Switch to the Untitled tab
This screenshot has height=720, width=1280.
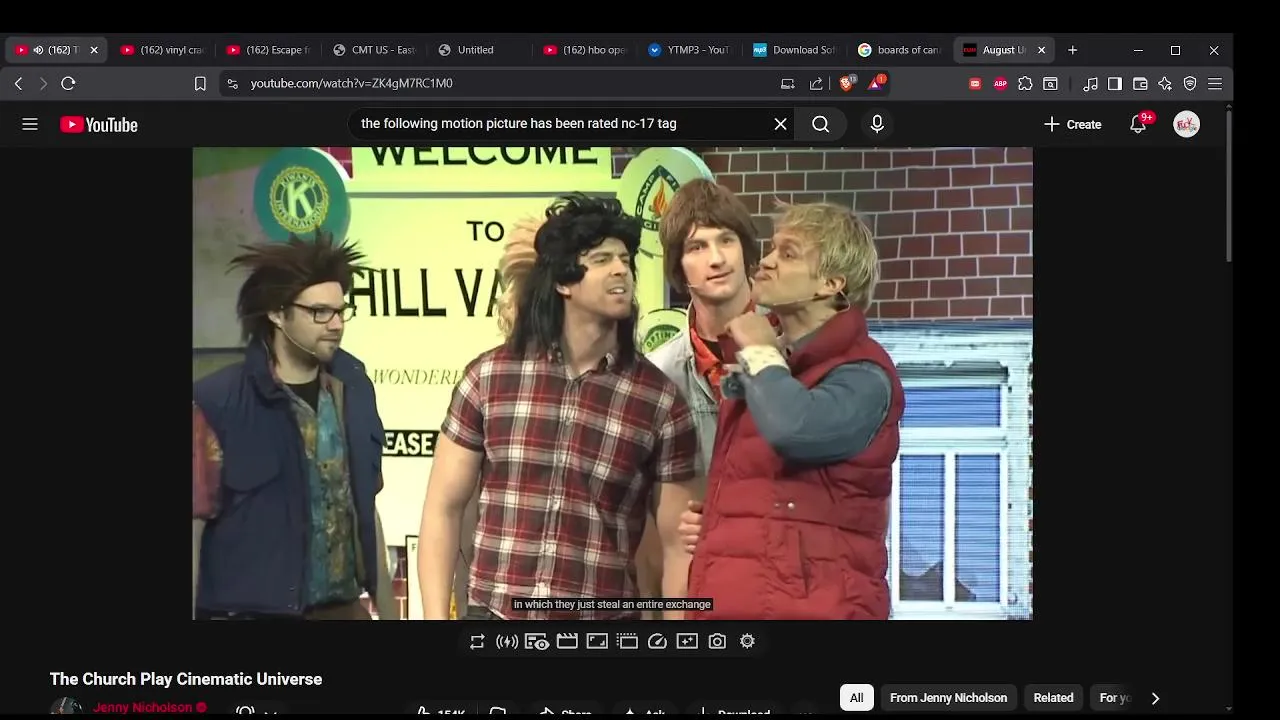[479, 50]
